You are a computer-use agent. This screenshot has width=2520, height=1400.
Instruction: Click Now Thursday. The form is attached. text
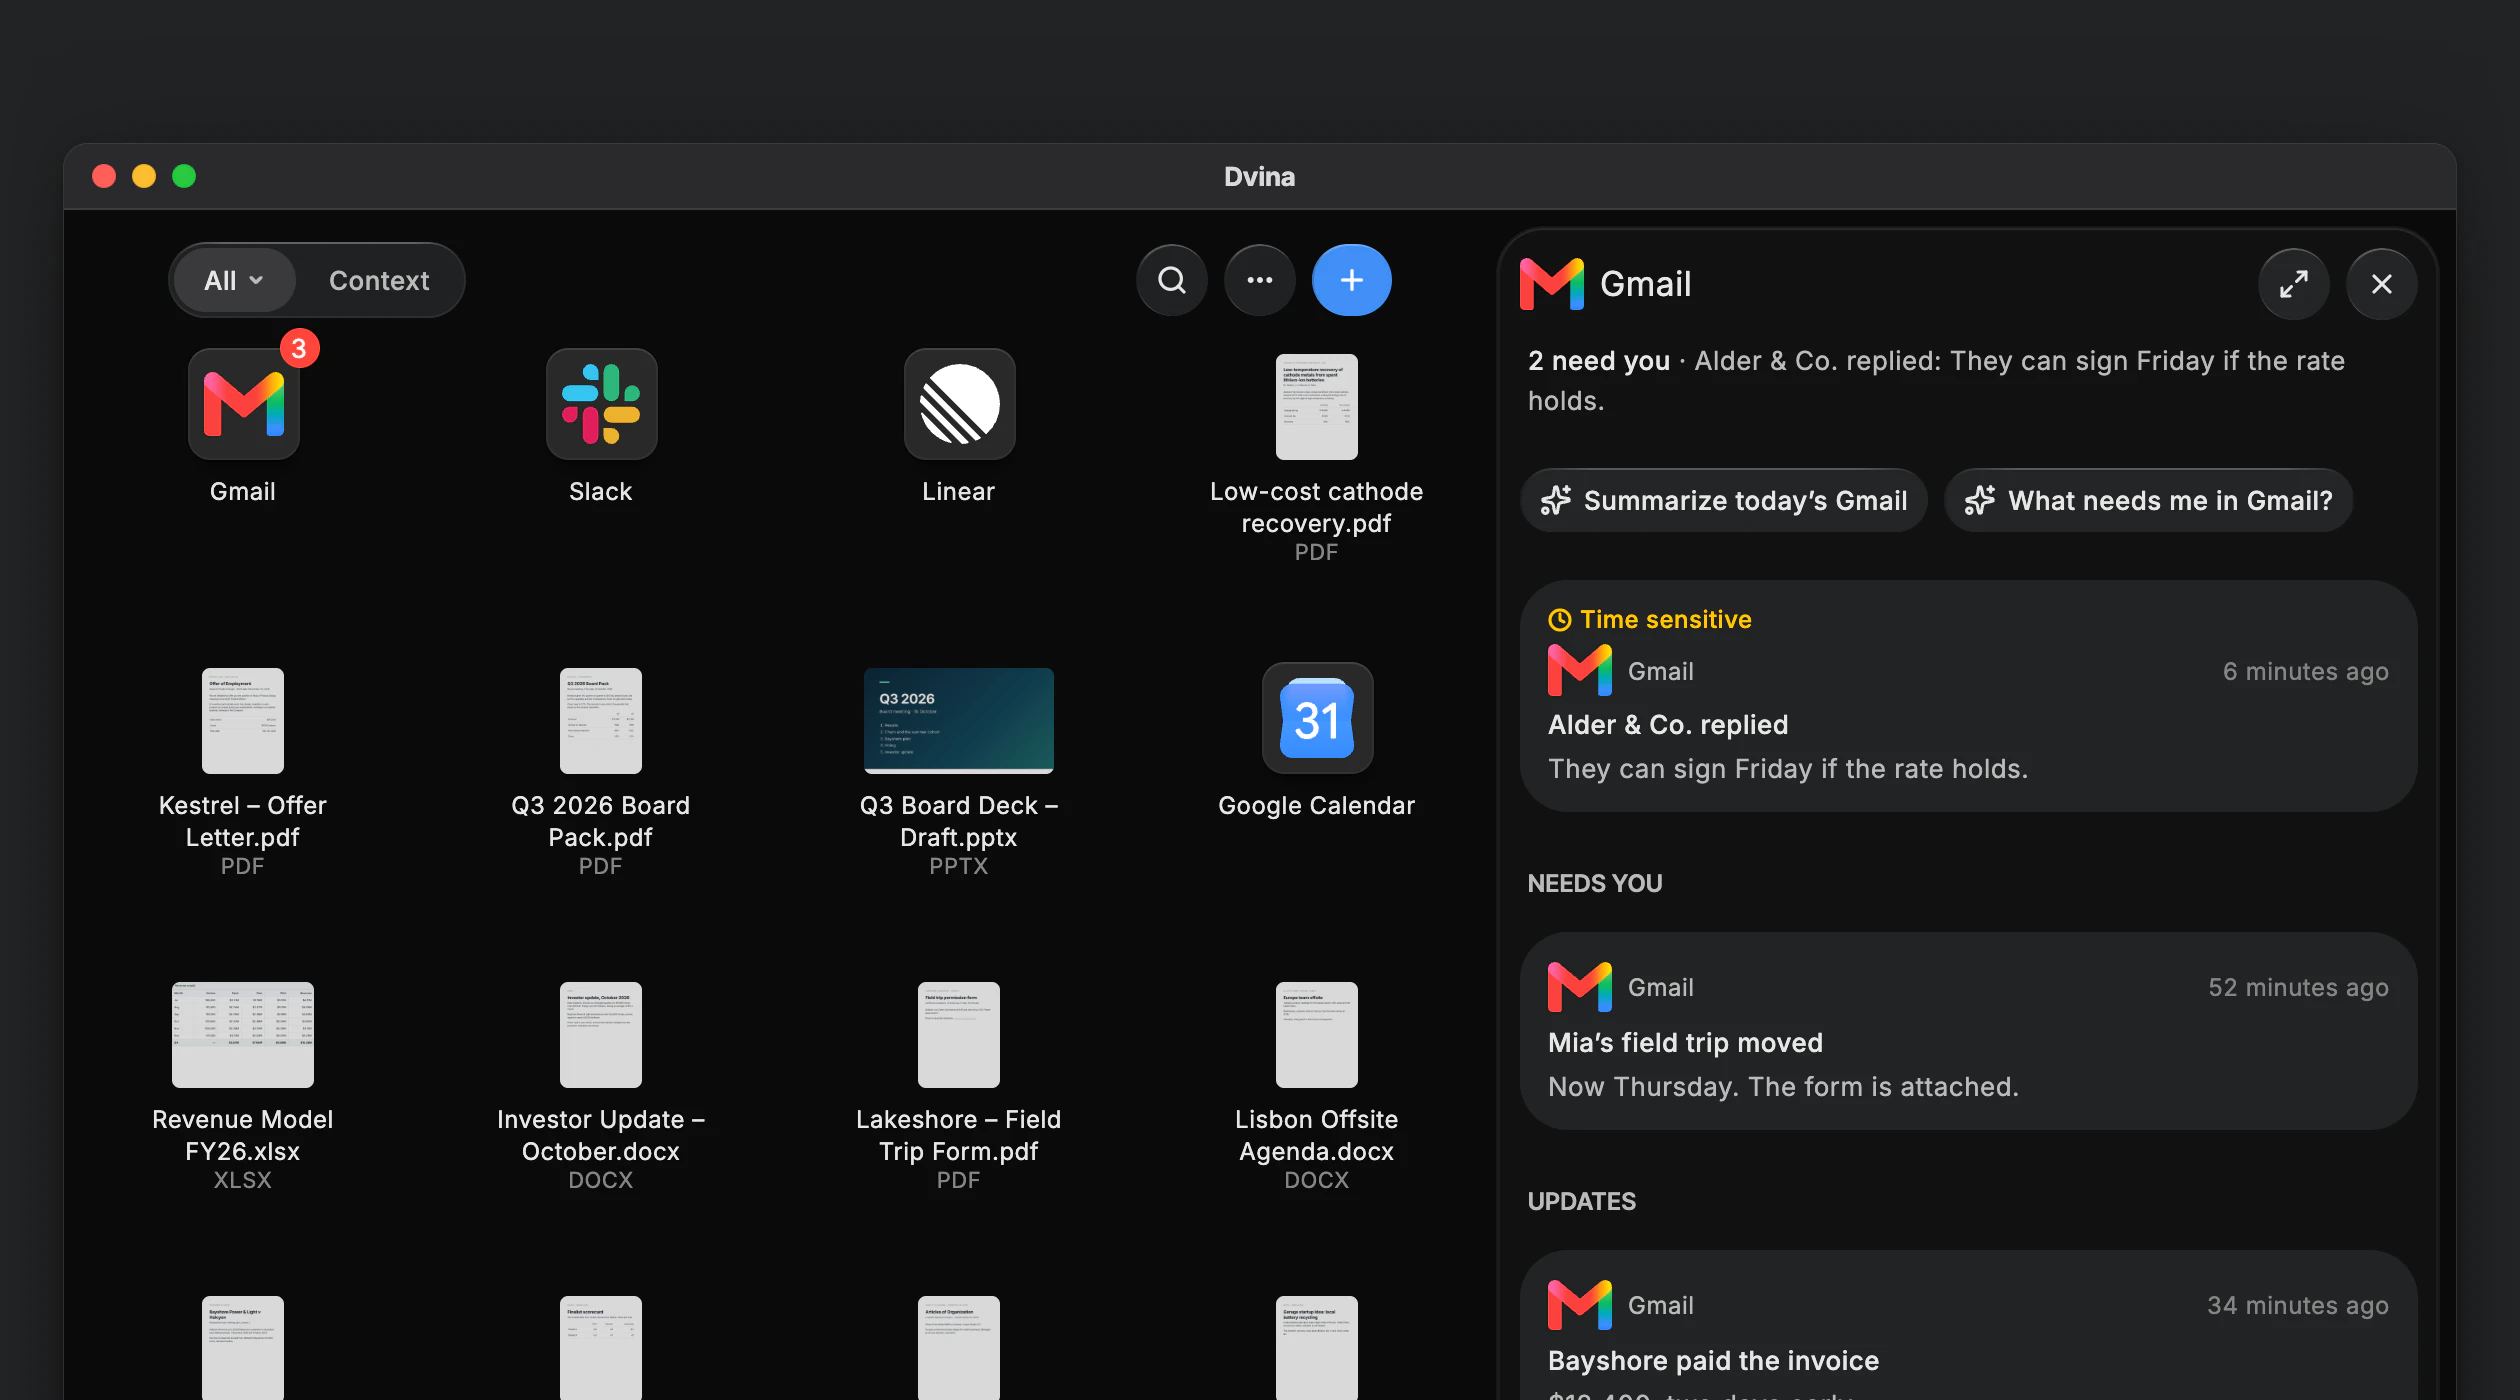point(1784,1087)
